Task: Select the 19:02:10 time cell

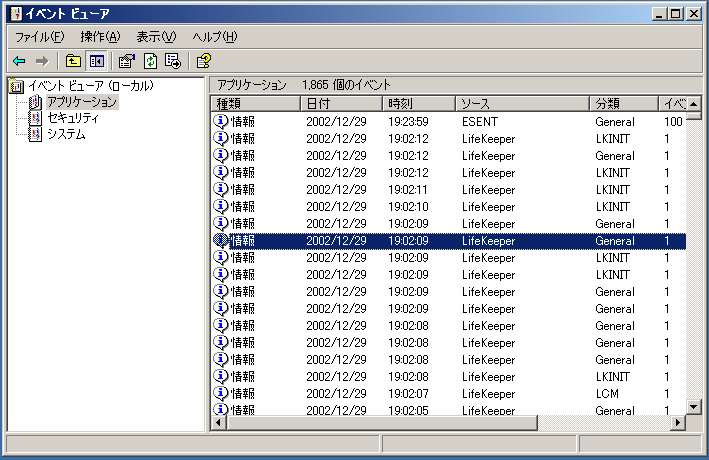Action: 408,207
